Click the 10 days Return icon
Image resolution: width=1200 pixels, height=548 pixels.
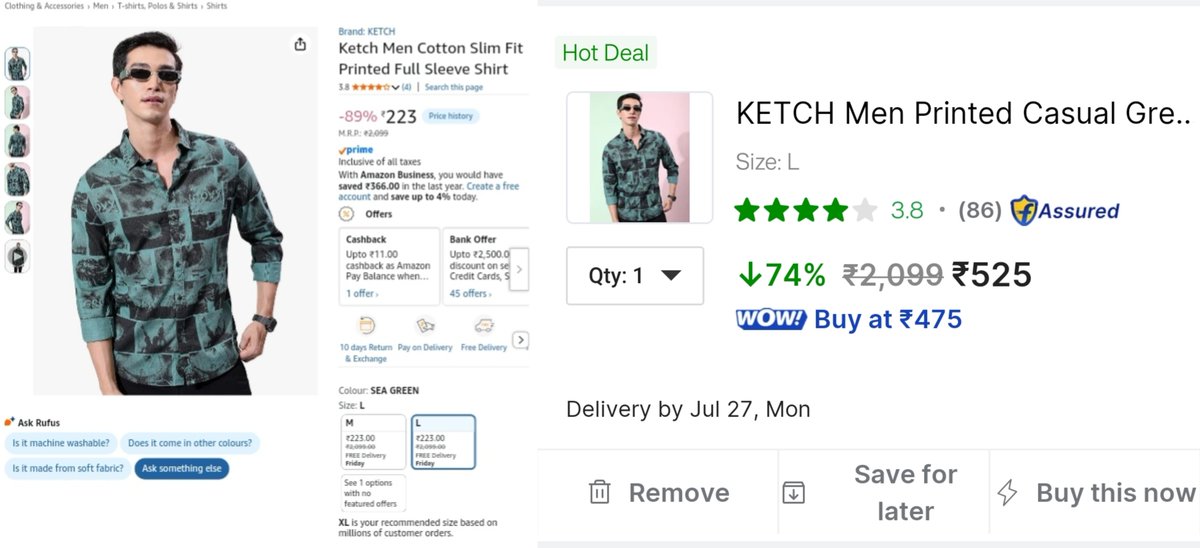366,325
